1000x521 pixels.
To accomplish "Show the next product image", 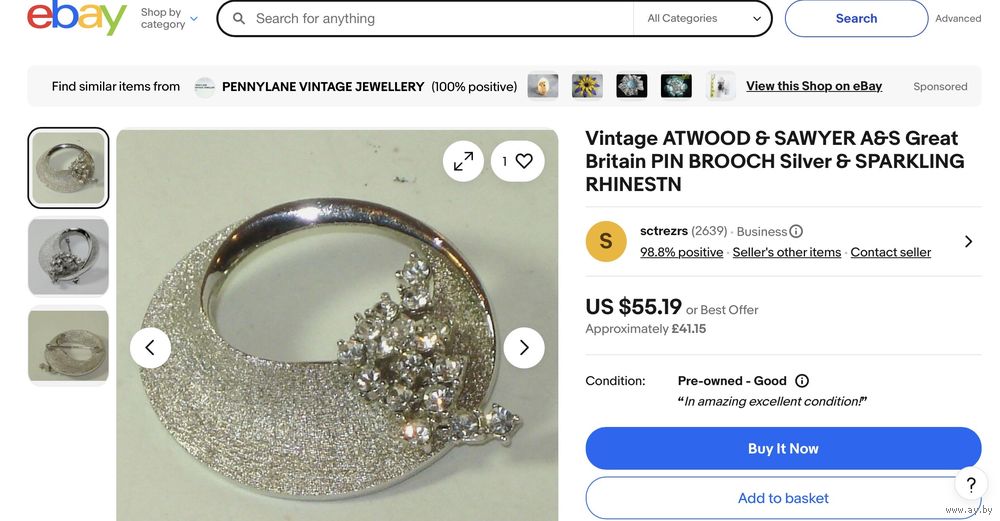I will pyautogui.click(x=523, y=348).
